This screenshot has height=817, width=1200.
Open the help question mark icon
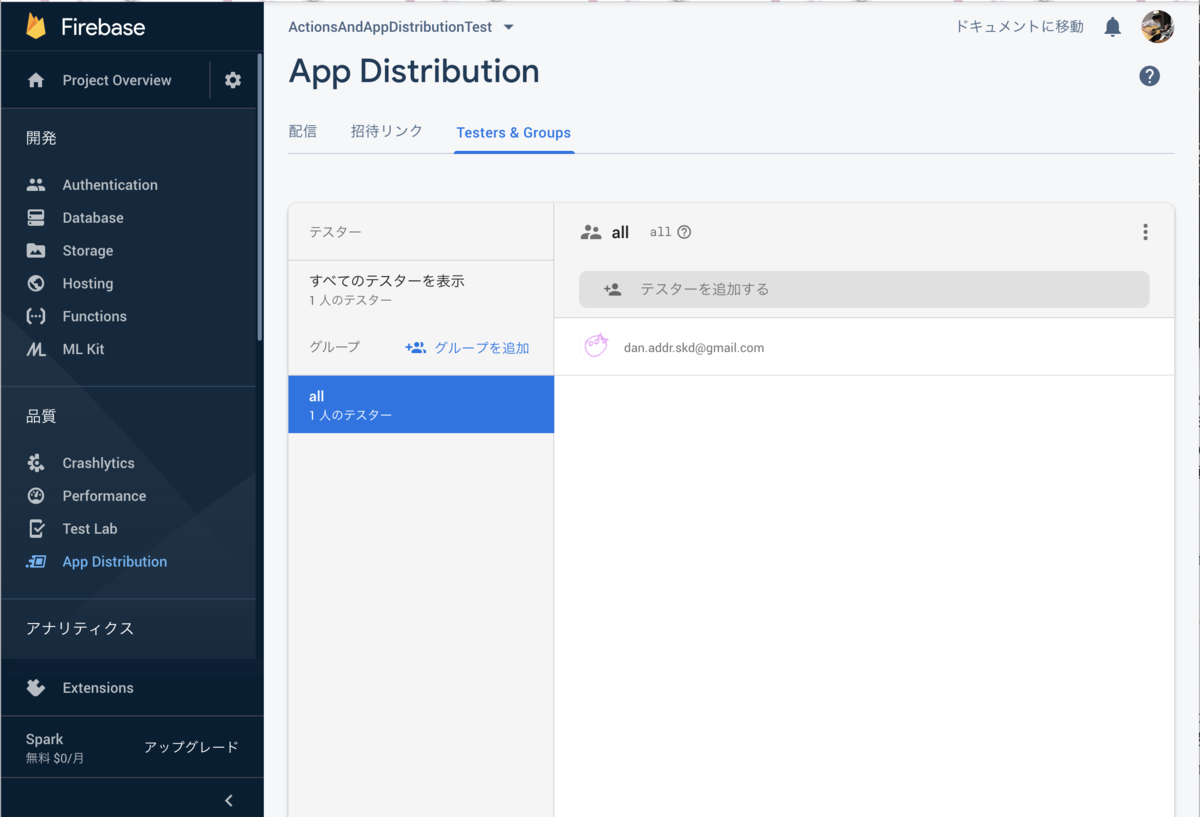tap(1150, 76)
